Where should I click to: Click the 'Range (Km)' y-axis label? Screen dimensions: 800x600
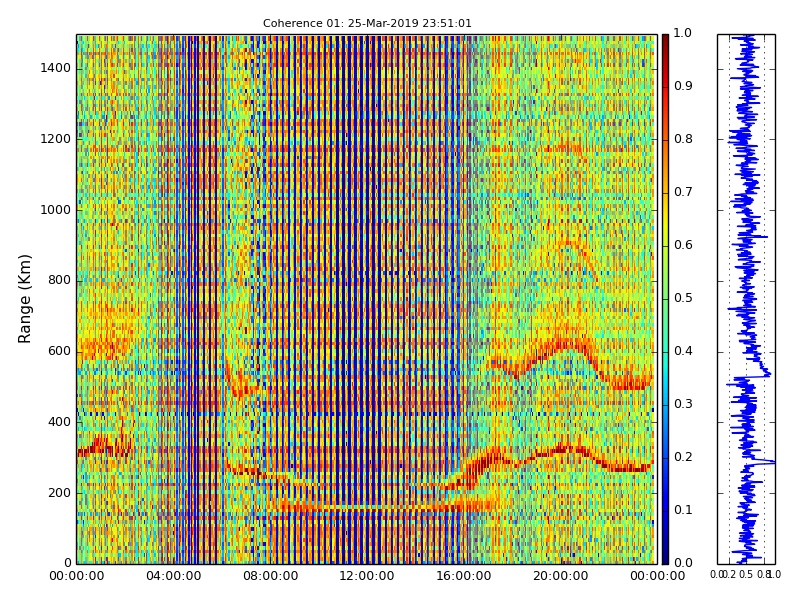pyautogui.click(x=24, y=299)
